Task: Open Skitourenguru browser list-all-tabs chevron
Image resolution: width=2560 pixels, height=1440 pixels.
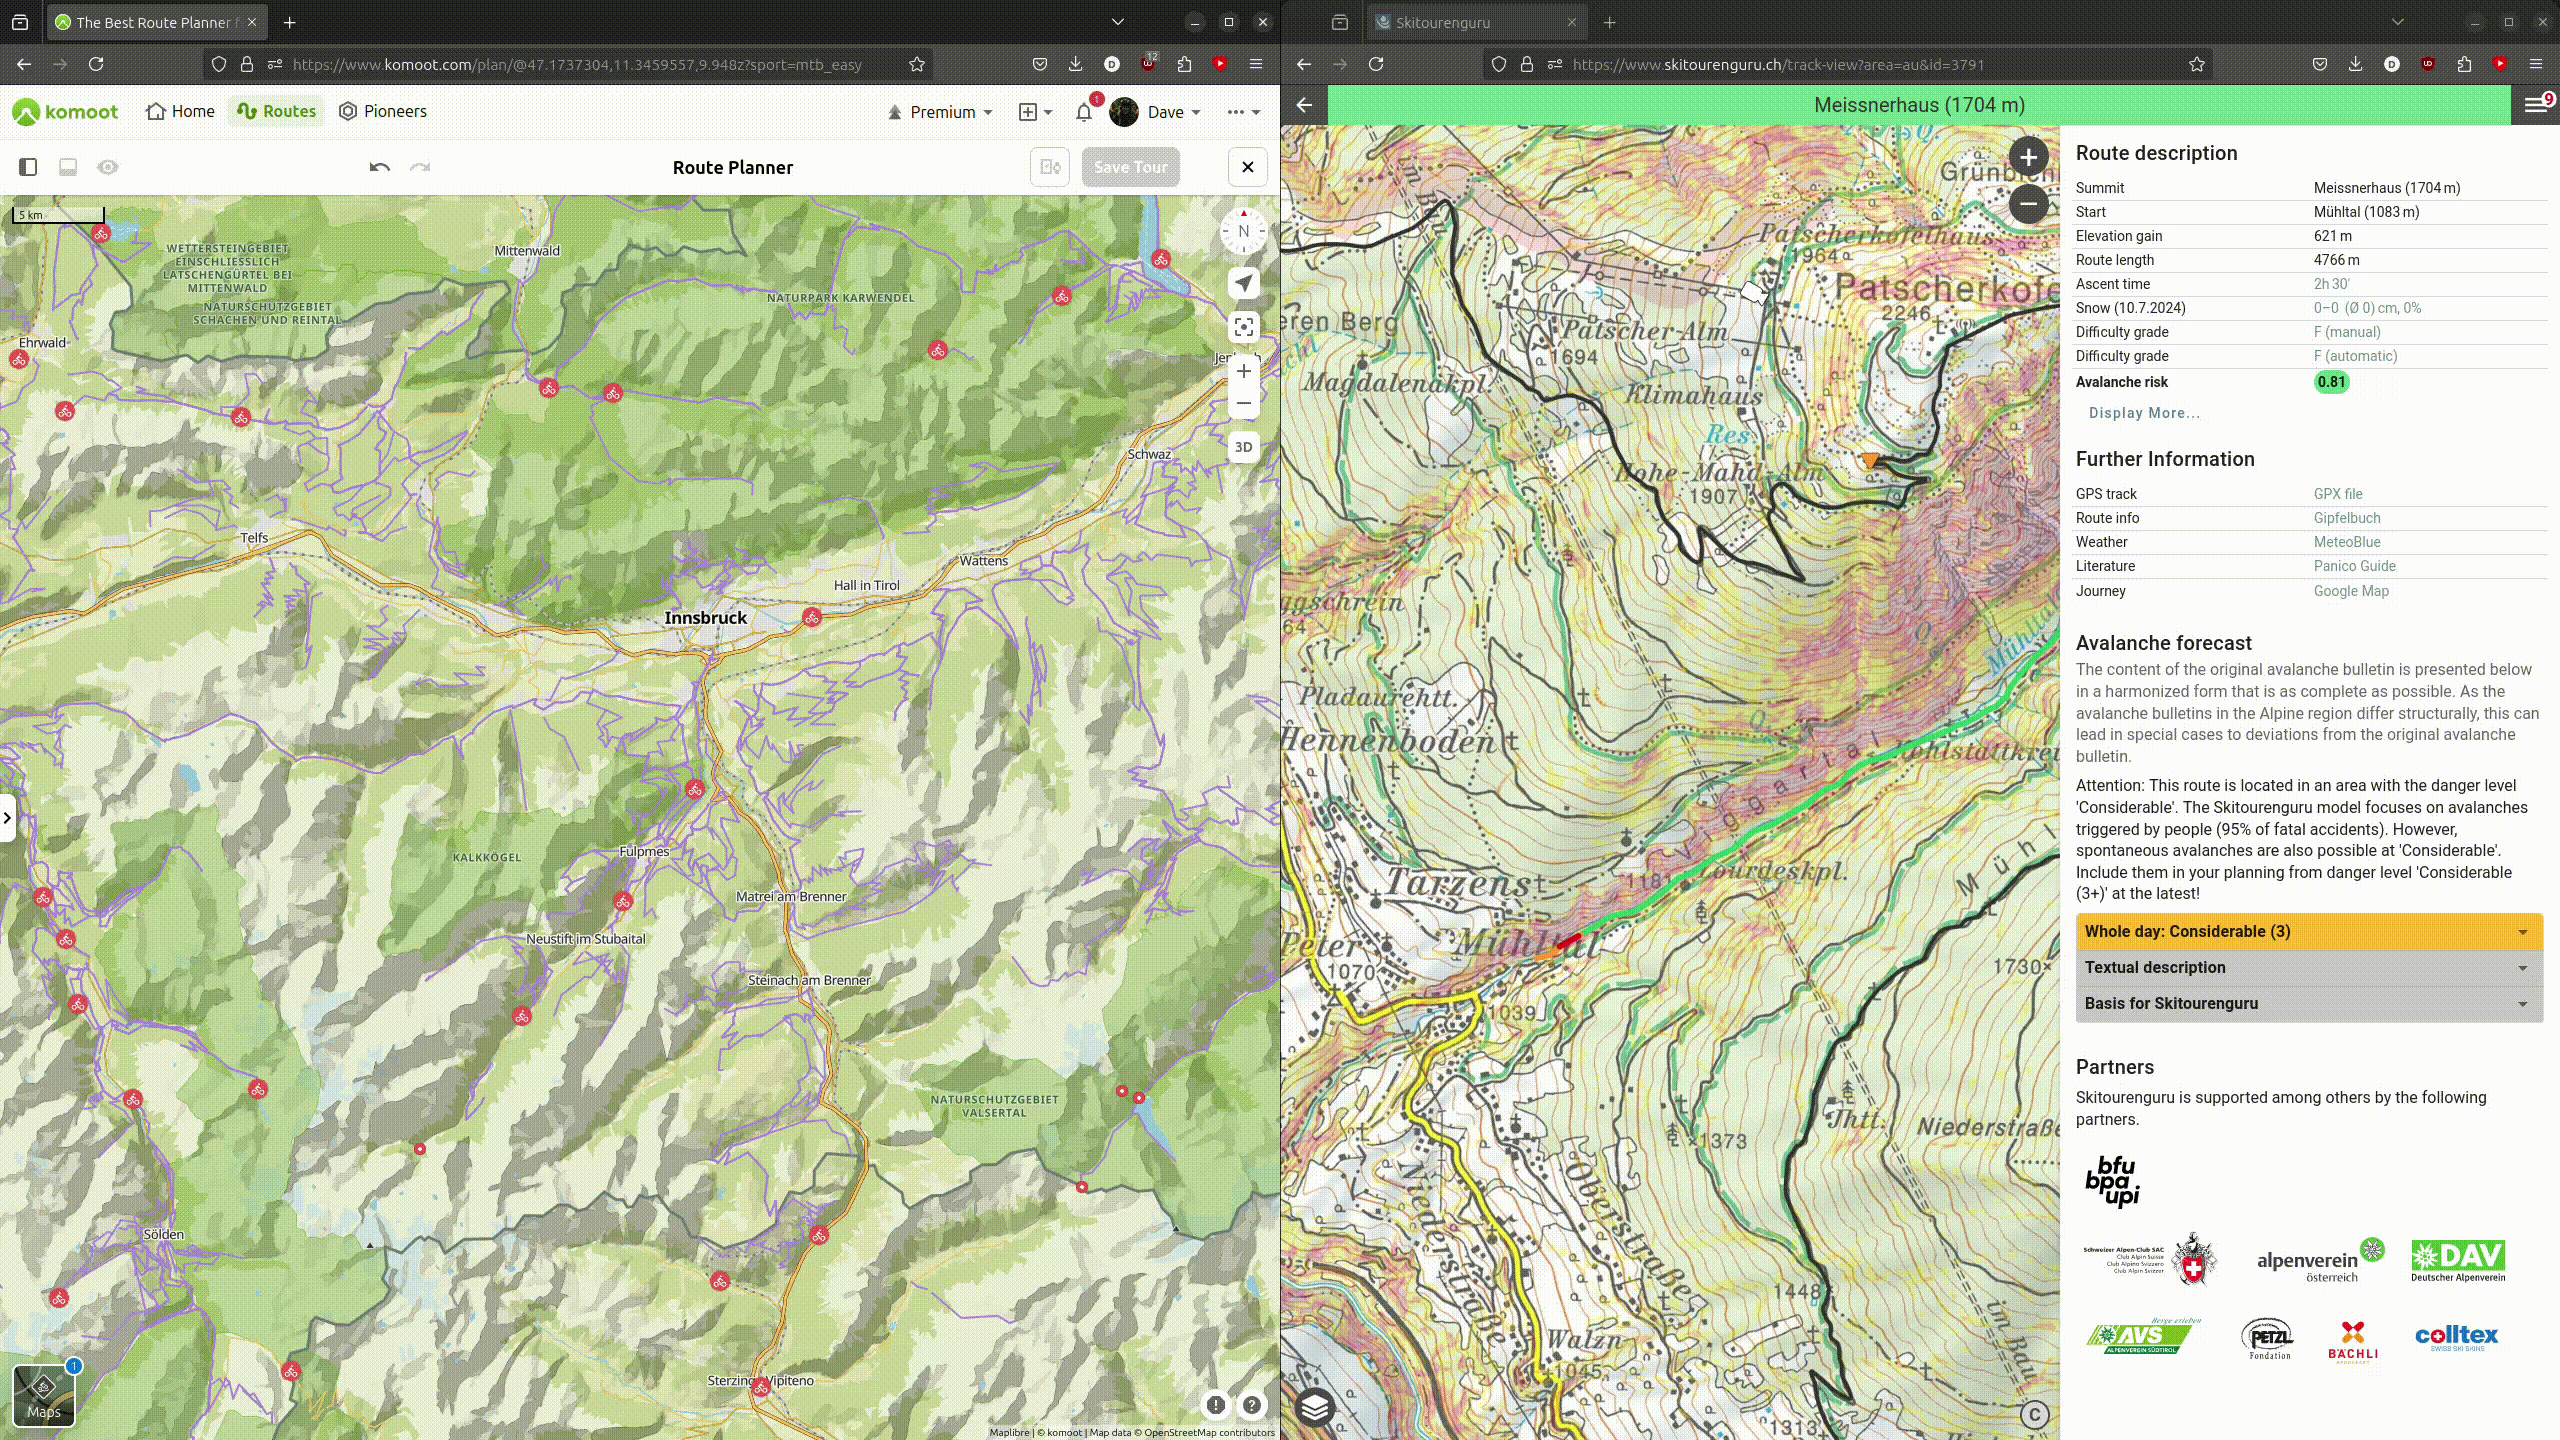Action: [x=2398, y=22]
